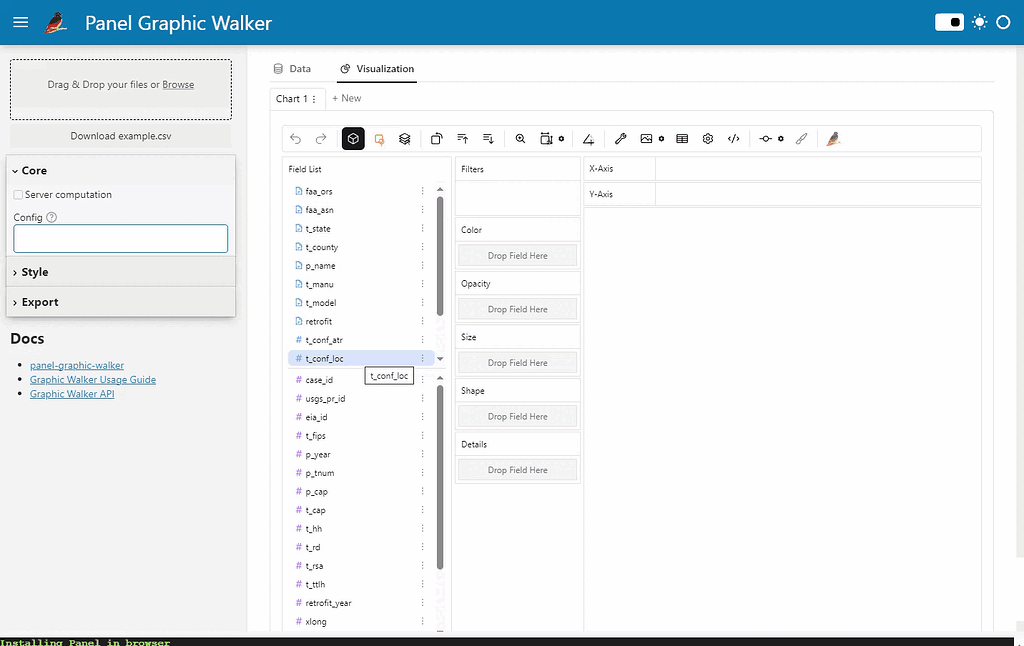Click the sort descending icon
The width and height of the screenshot is (1024, 646).
[x=488, y=139]
